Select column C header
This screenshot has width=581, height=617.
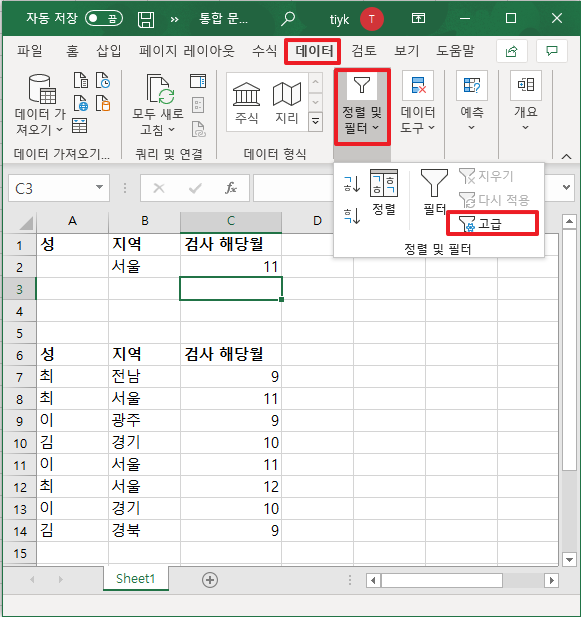(231, 221)
